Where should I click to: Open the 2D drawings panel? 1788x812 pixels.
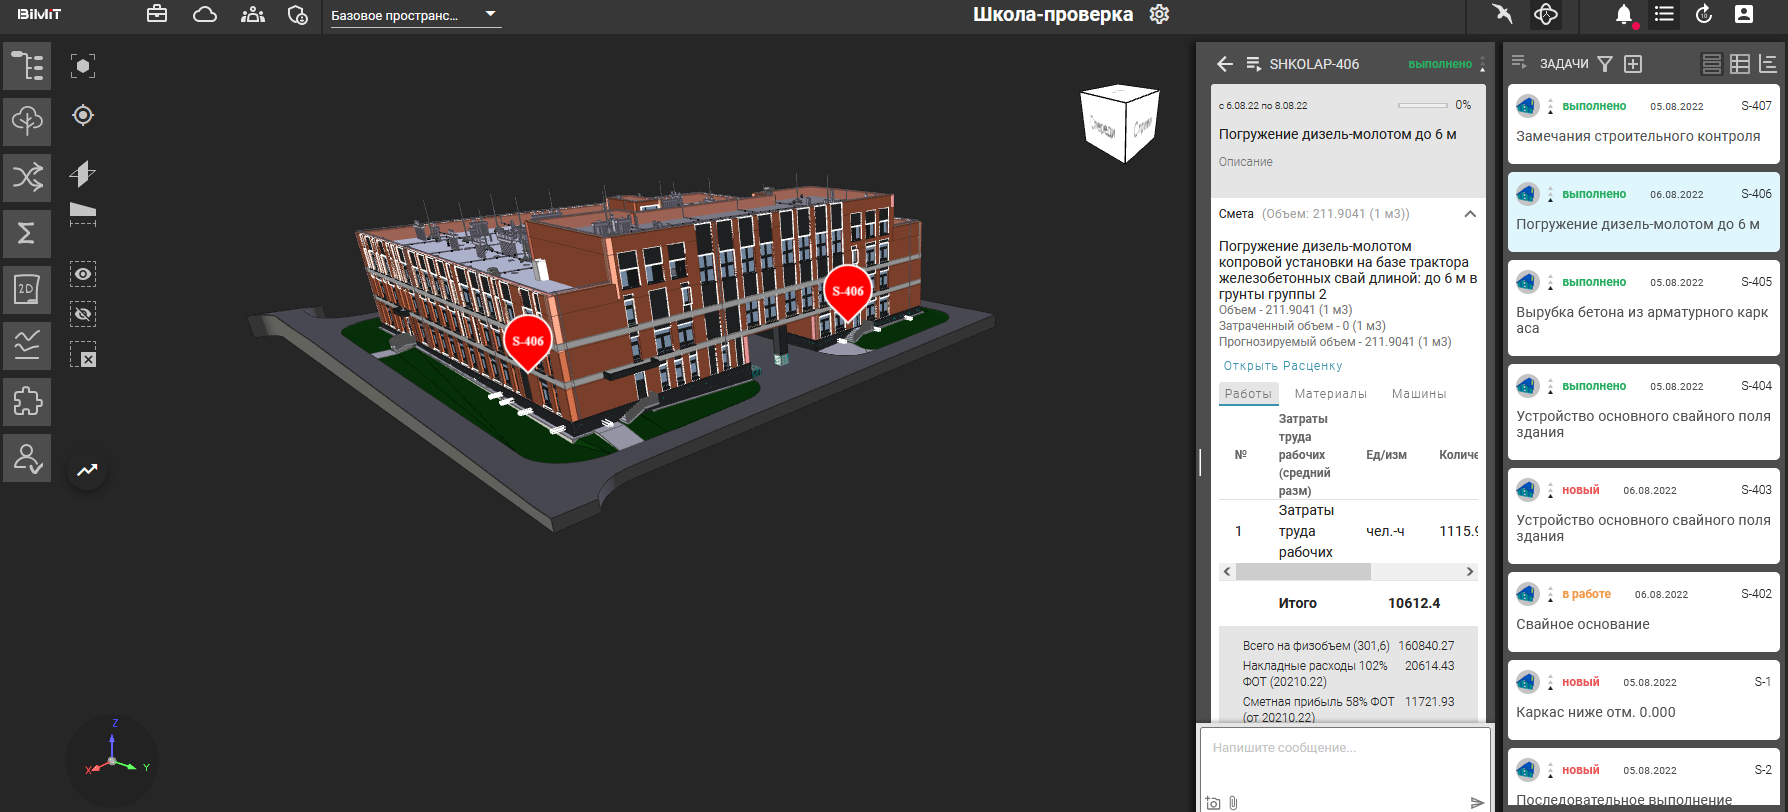27,290
